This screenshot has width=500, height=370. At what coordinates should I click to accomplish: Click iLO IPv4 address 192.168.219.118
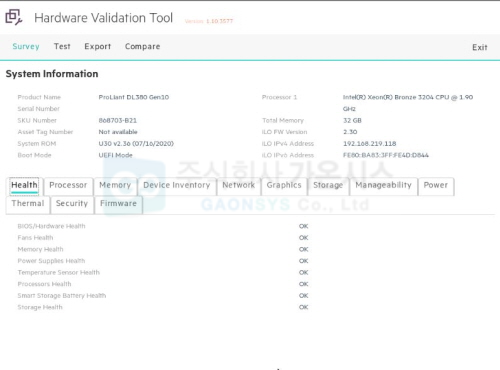tap(370, 144)
